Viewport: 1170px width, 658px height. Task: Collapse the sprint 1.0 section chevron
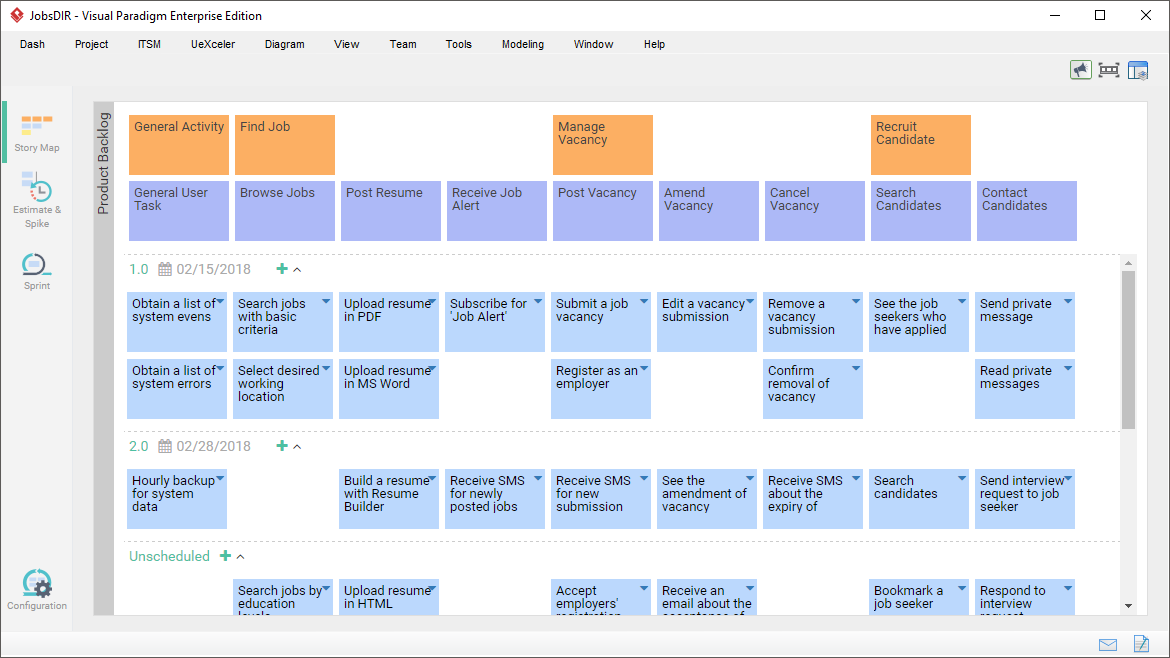pyautogui.click(x=300, y=269)
